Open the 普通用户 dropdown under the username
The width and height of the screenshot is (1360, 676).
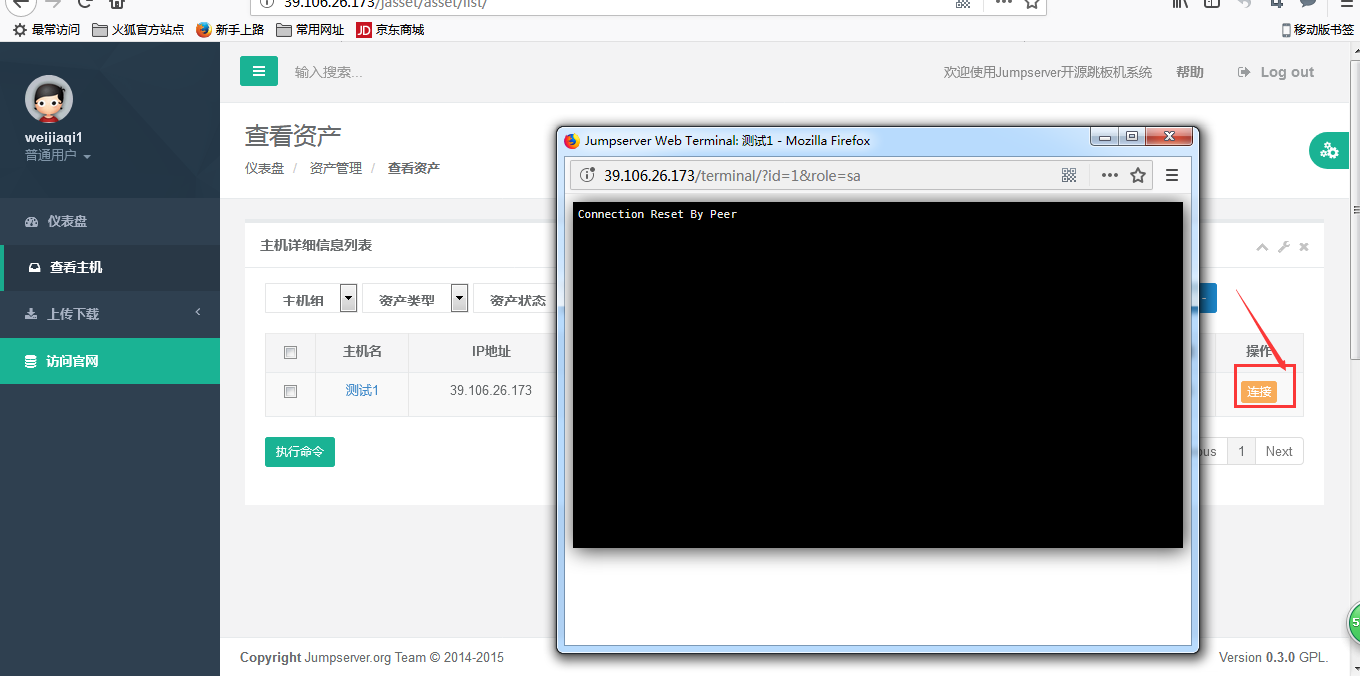point(58,156)
